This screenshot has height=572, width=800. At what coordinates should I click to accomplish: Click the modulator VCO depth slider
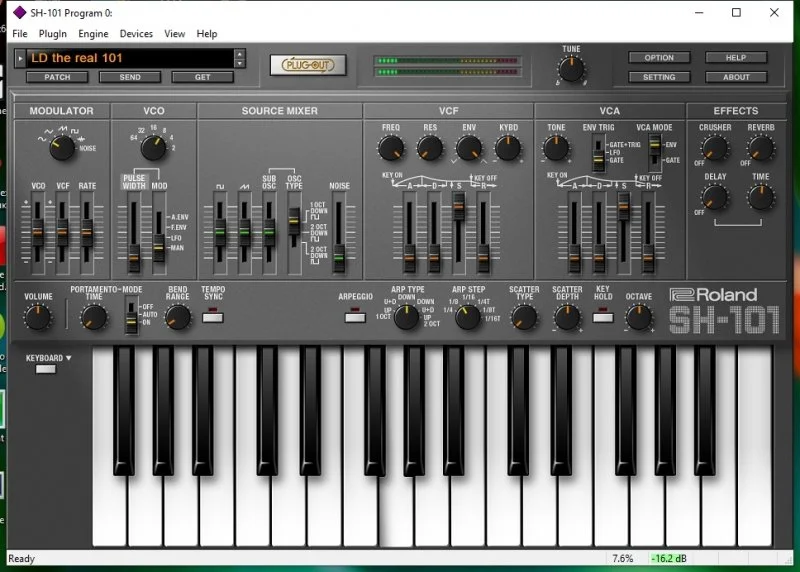37,232
